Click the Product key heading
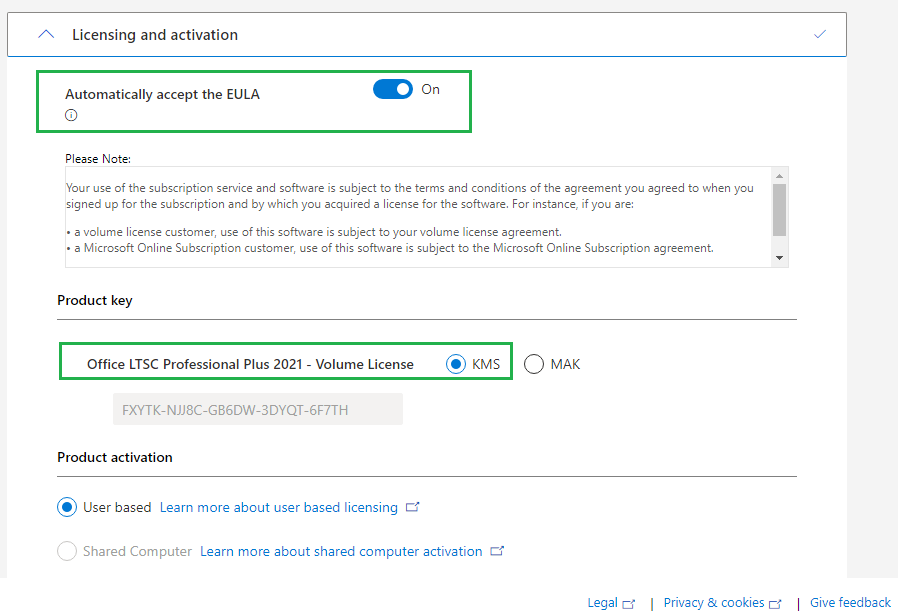 click(94, 301)
